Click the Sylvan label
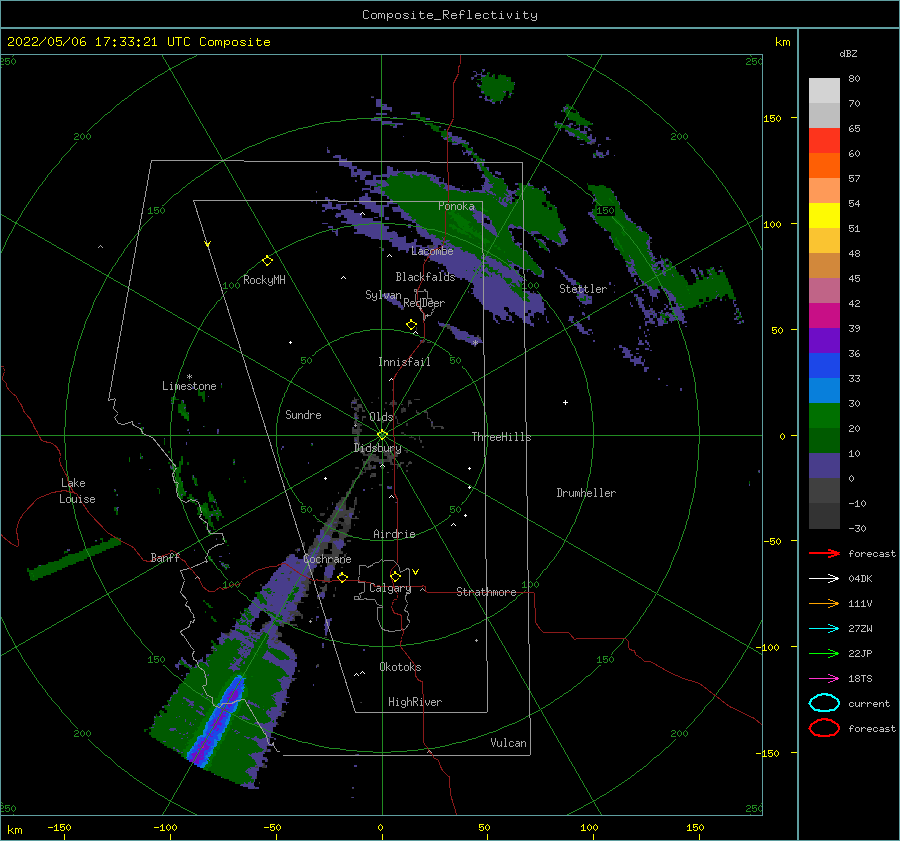900x841 pixels. coord(383,295)
